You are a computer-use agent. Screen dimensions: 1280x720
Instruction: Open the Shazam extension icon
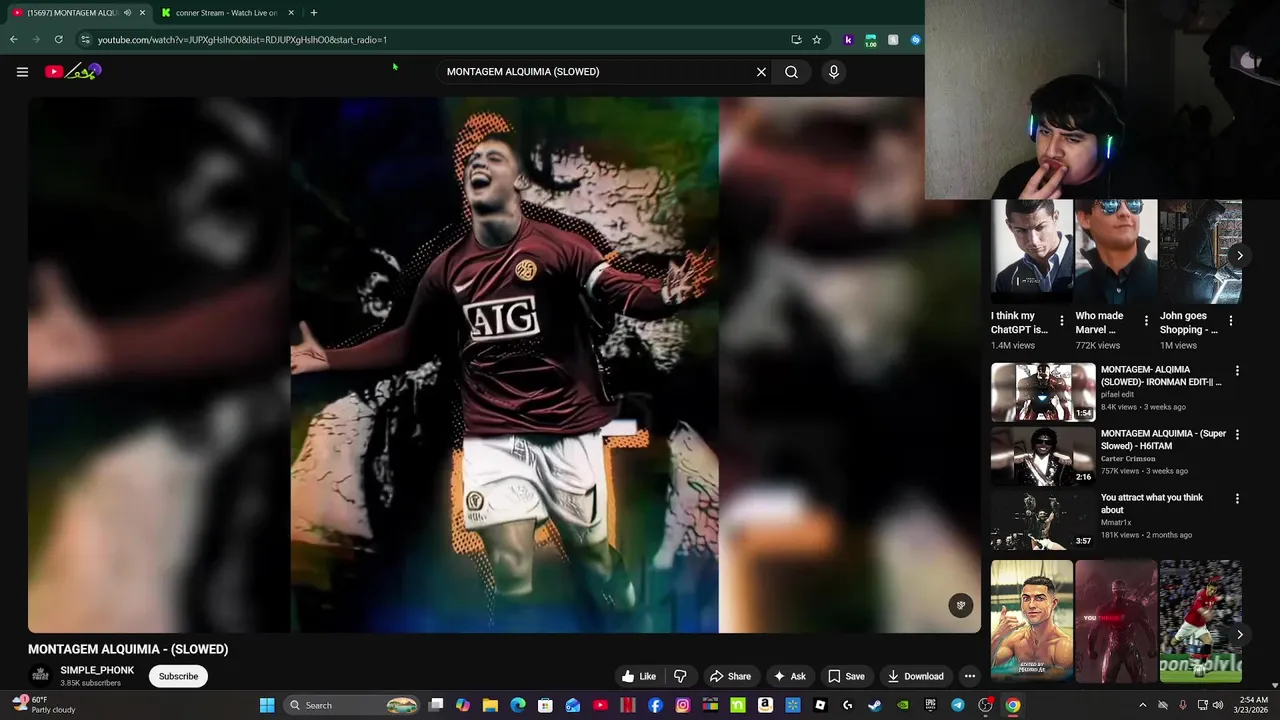click(915, 40)
